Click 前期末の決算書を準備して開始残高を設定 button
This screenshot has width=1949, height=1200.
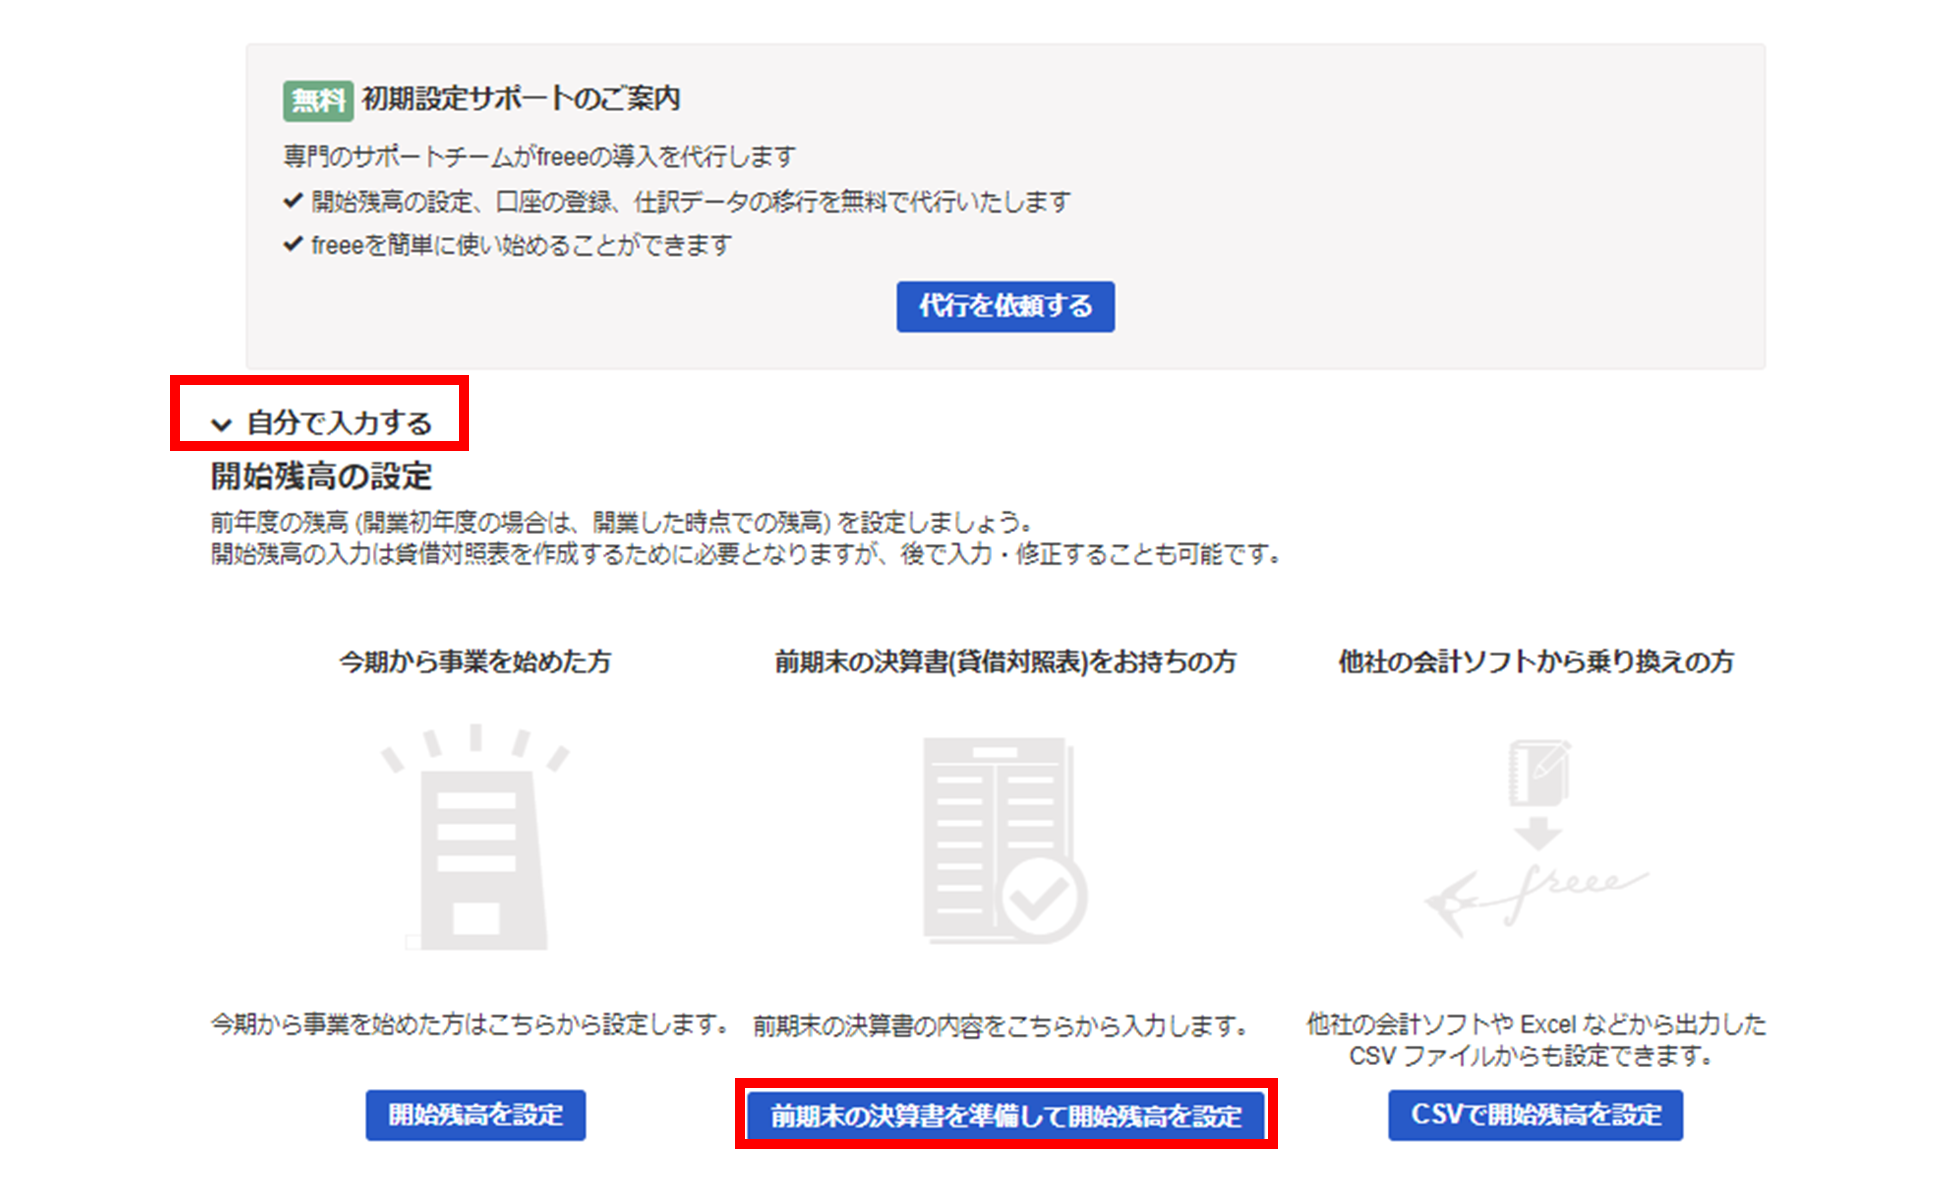coord(1005,1115)
